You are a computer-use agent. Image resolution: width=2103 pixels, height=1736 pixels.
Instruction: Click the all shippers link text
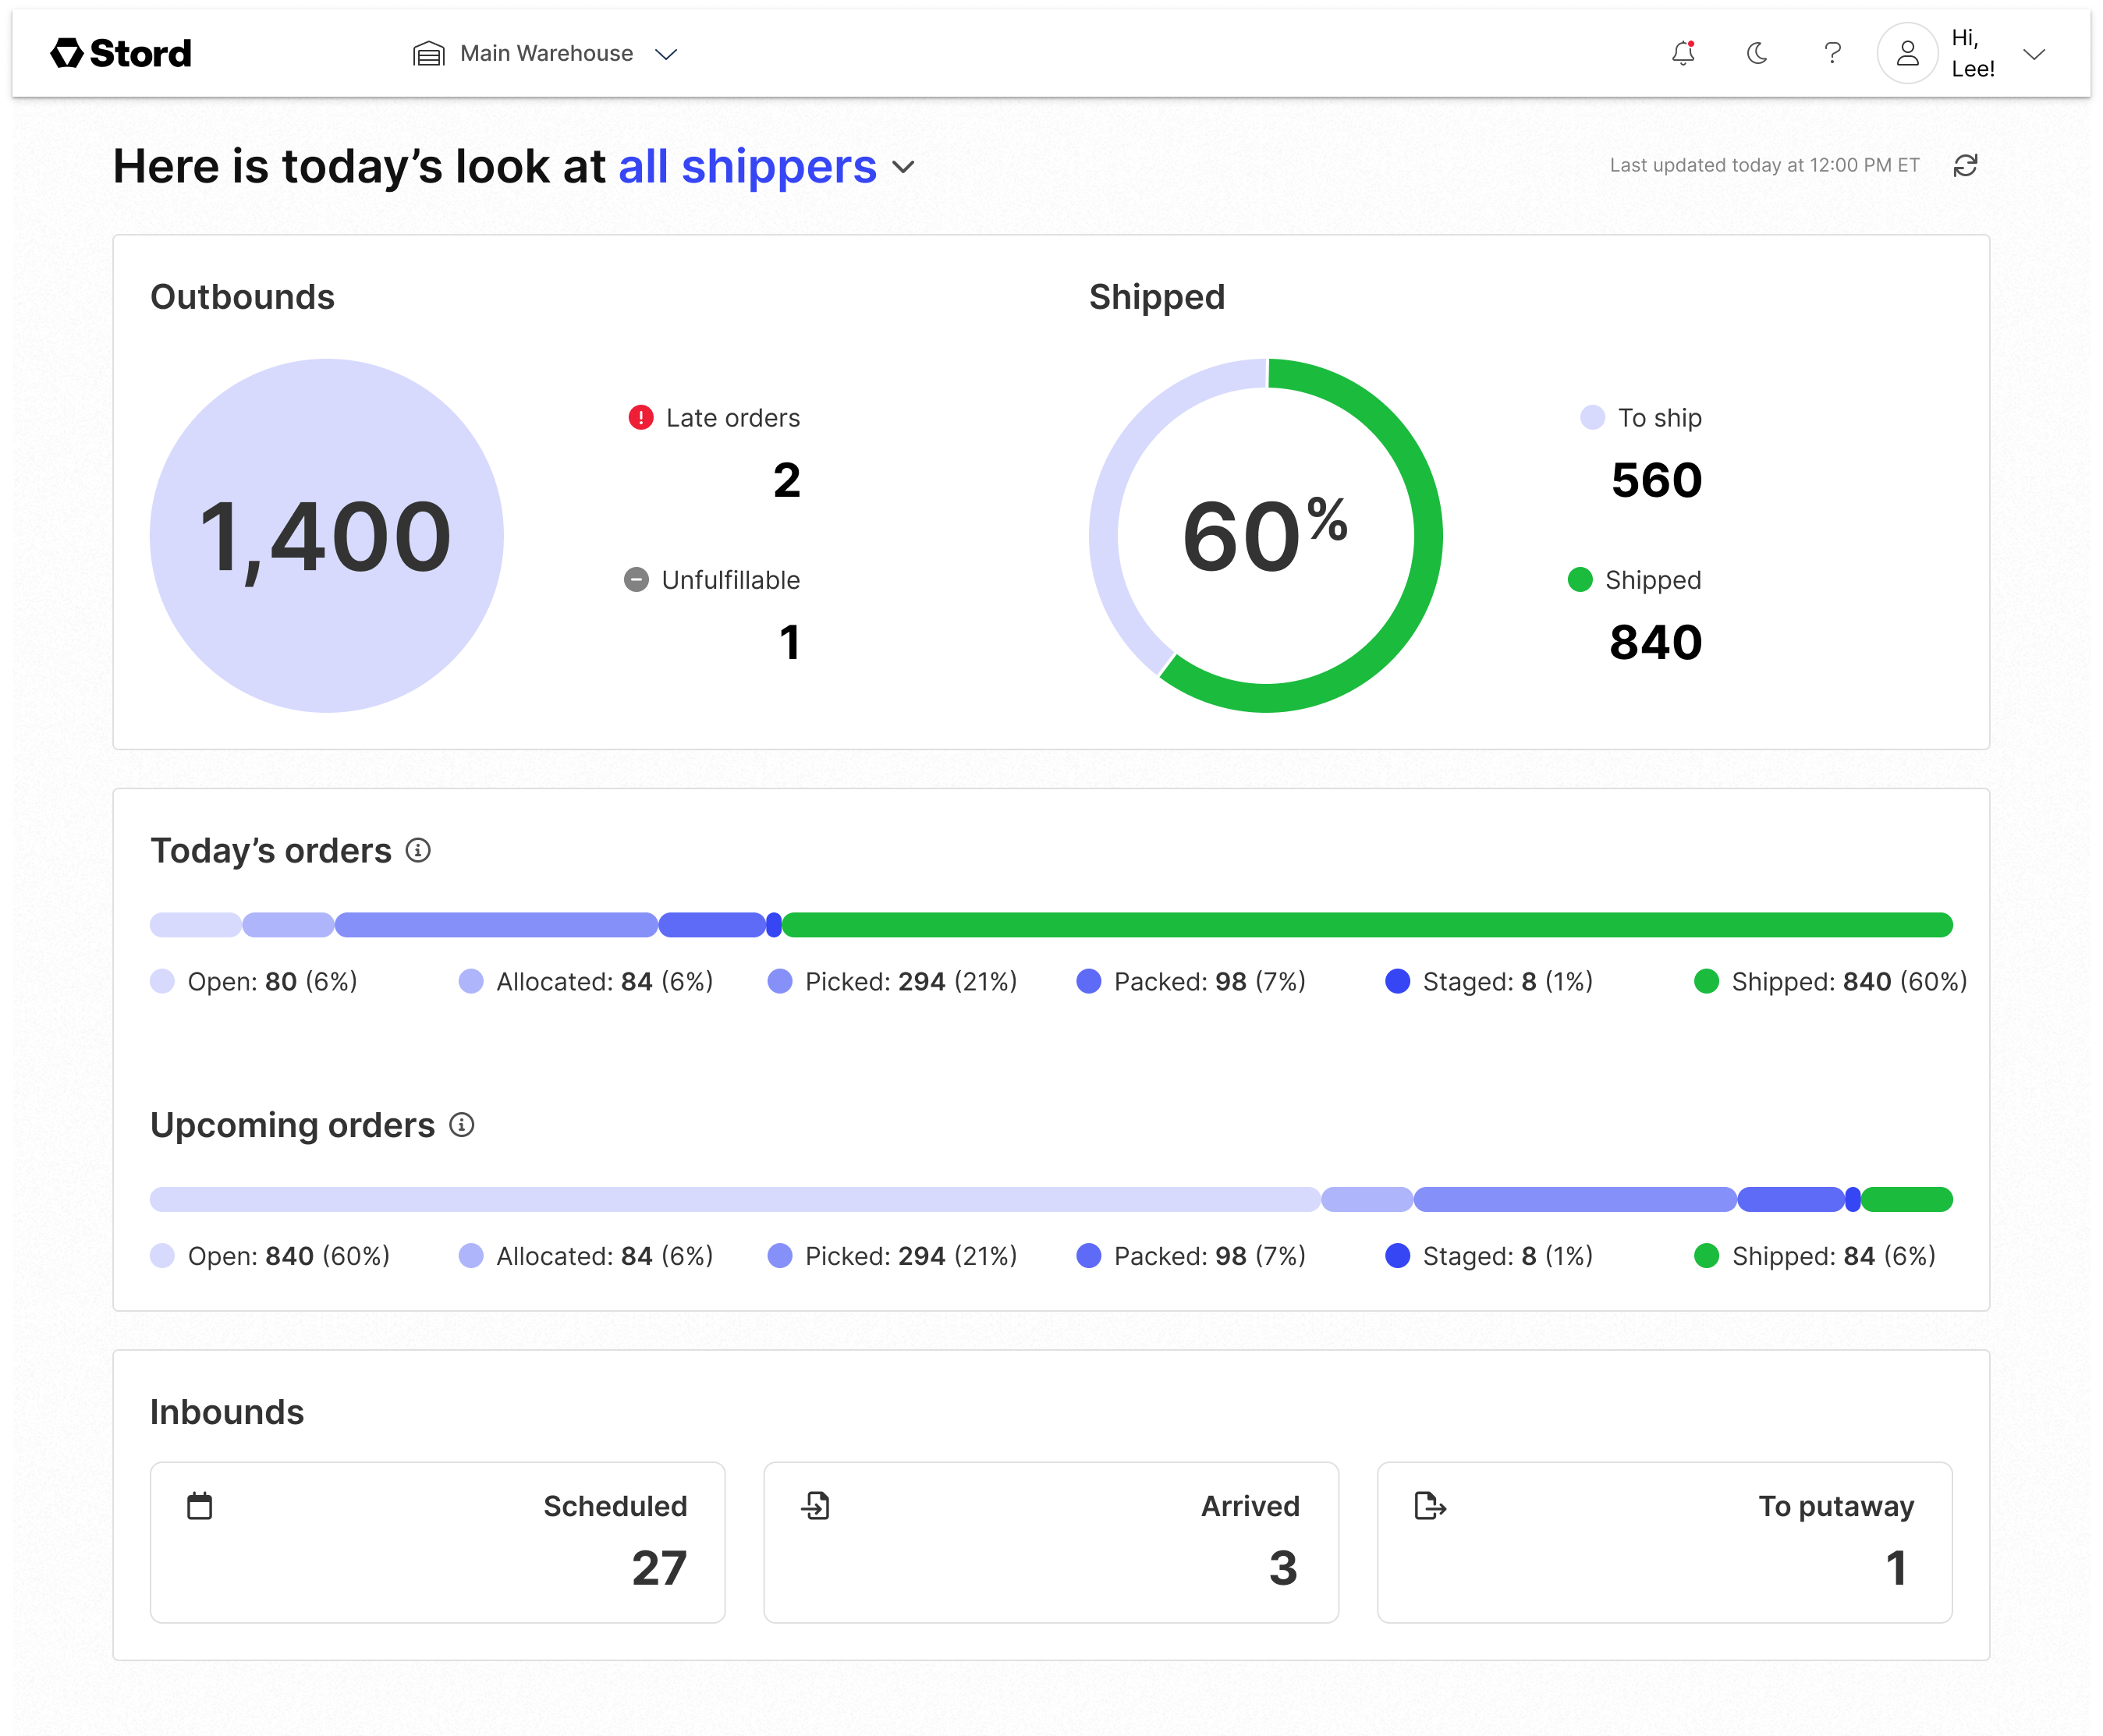(747, 167)
